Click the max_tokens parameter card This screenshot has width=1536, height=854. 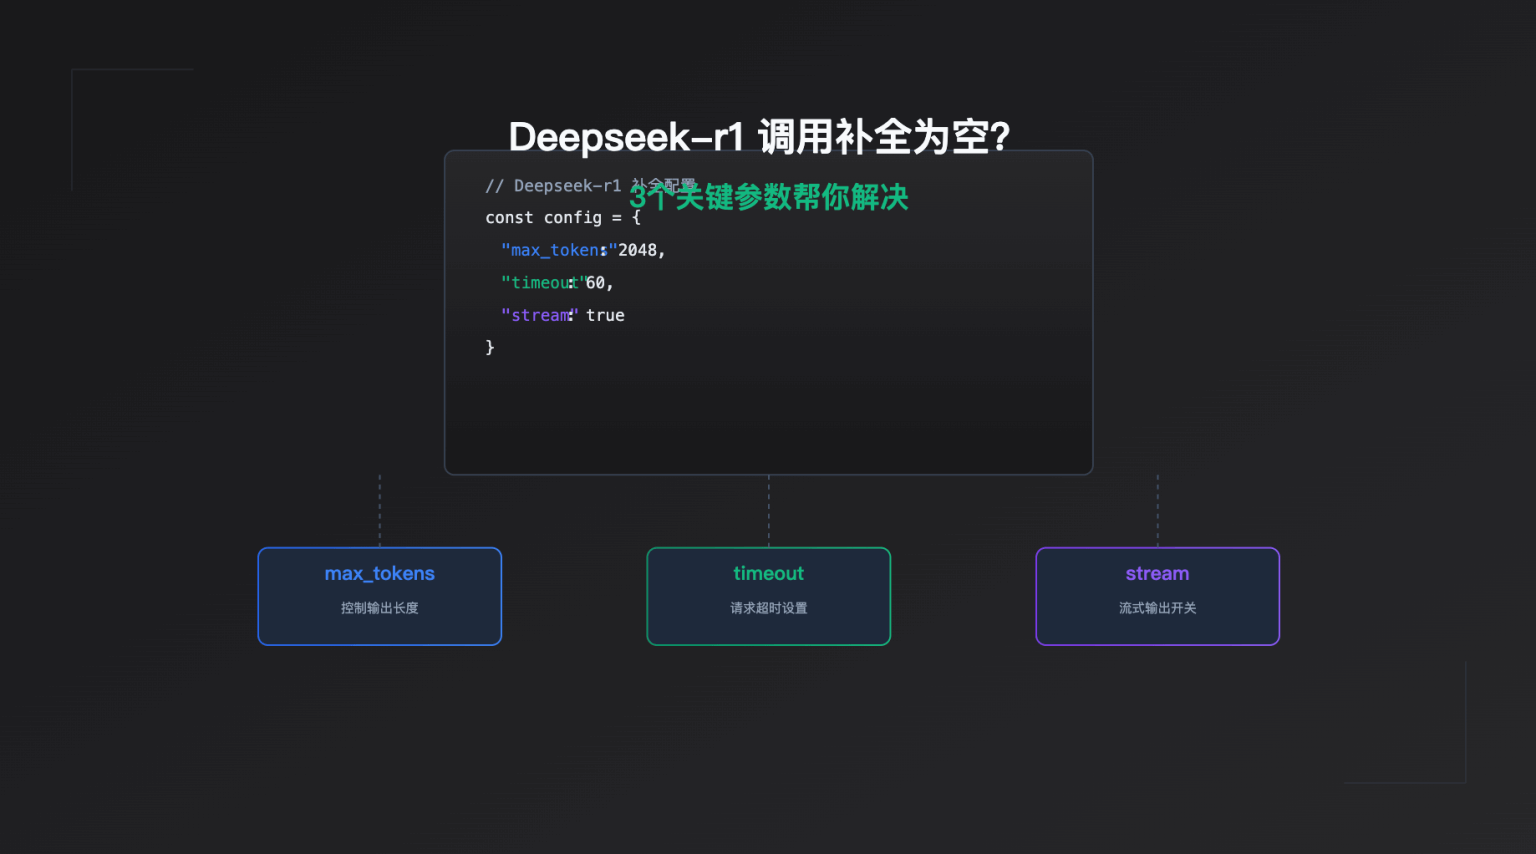coord(380,596)
